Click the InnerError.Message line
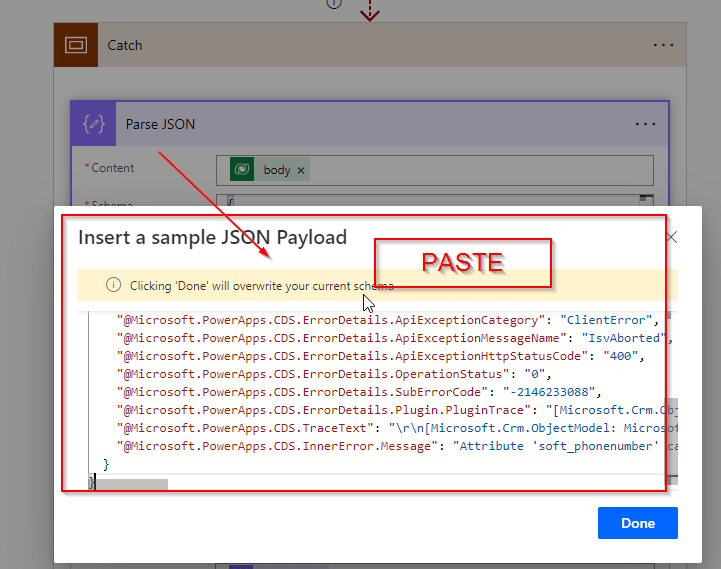Image resolution: width=721 pixels, height=569 pixels. 396,446
